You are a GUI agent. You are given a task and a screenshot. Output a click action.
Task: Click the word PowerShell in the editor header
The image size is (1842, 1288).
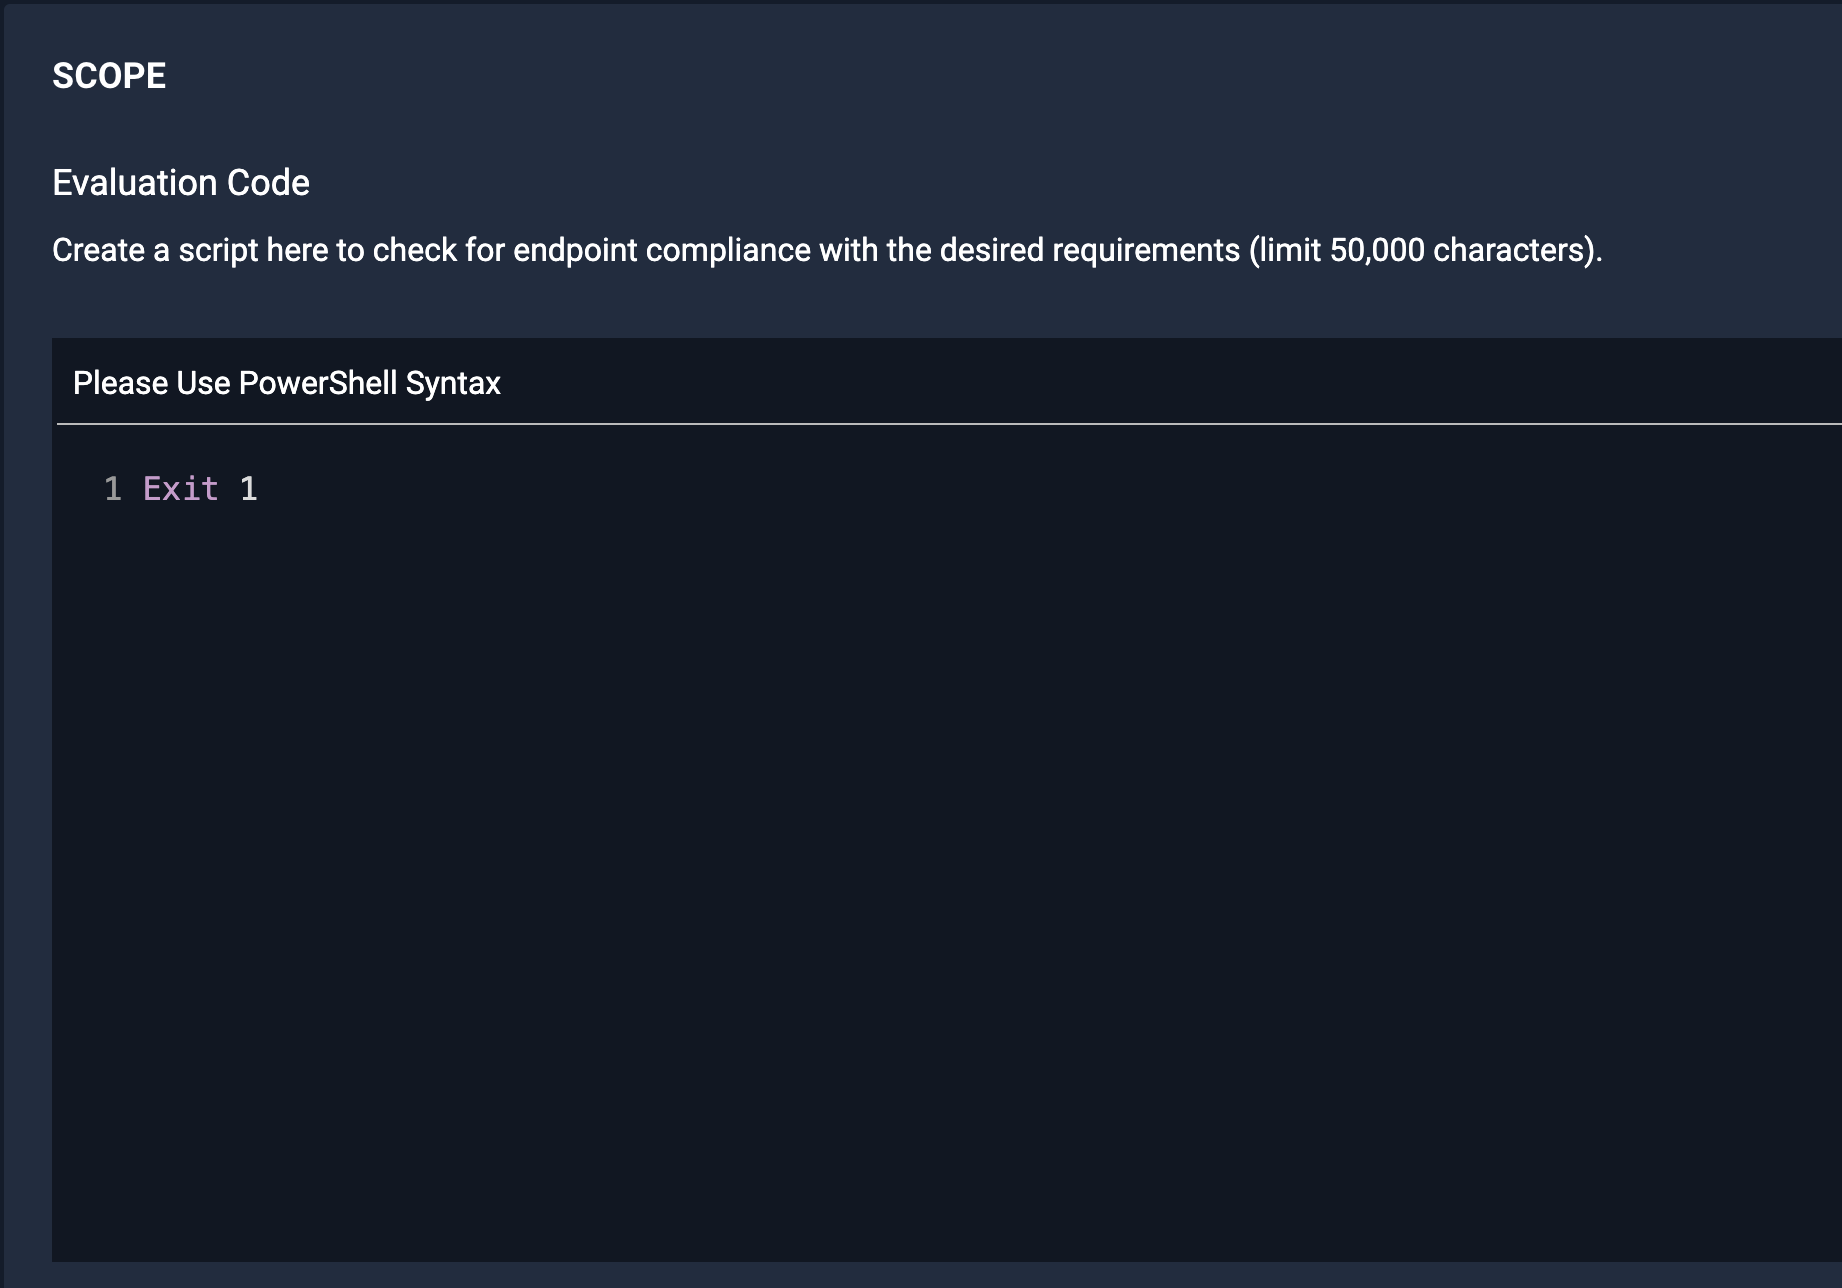click(318, 383)
